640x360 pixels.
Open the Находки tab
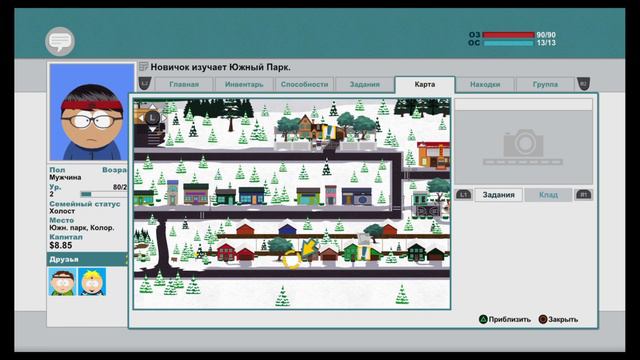485,84
